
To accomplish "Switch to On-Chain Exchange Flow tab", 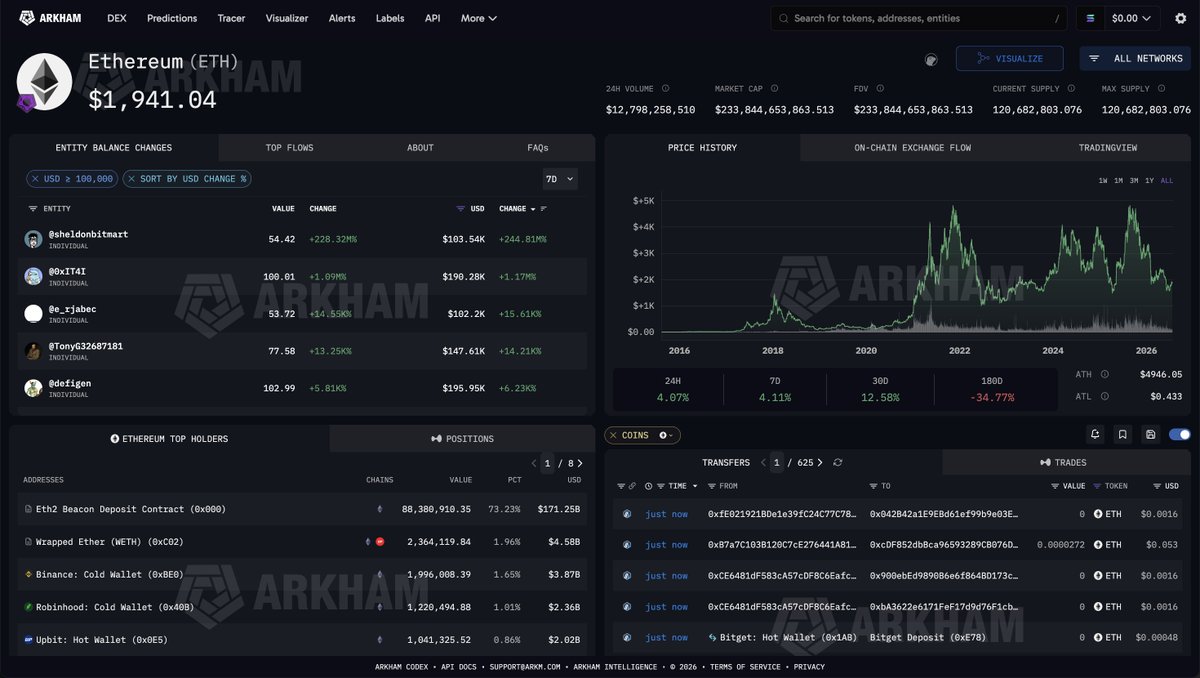I will [912, 148].
